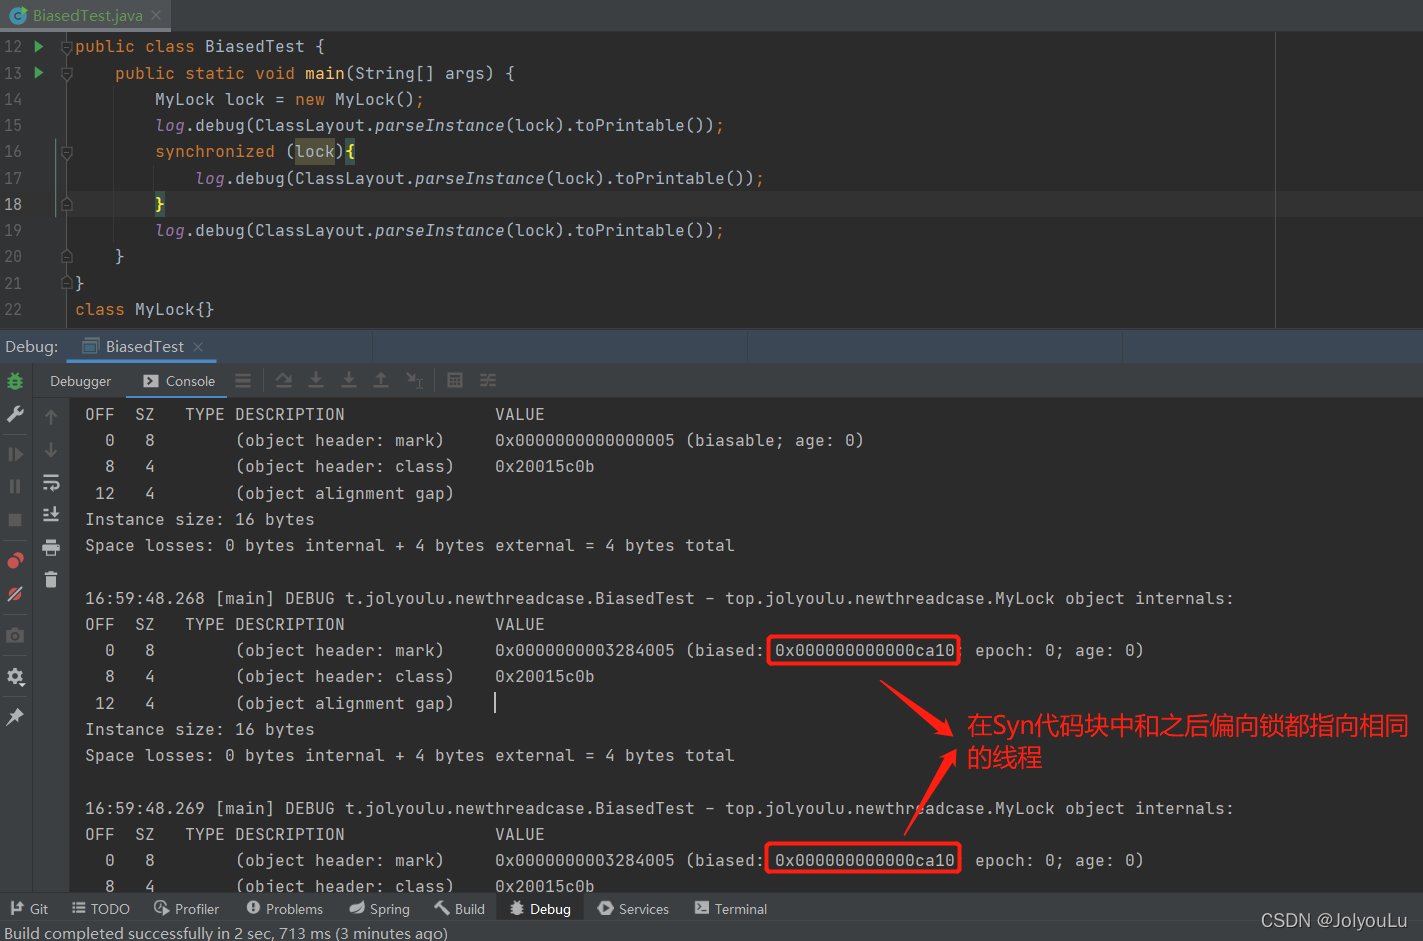
Task: Click the Force Step Into icon
Action: pyautogui.click(x=349, y=380)
